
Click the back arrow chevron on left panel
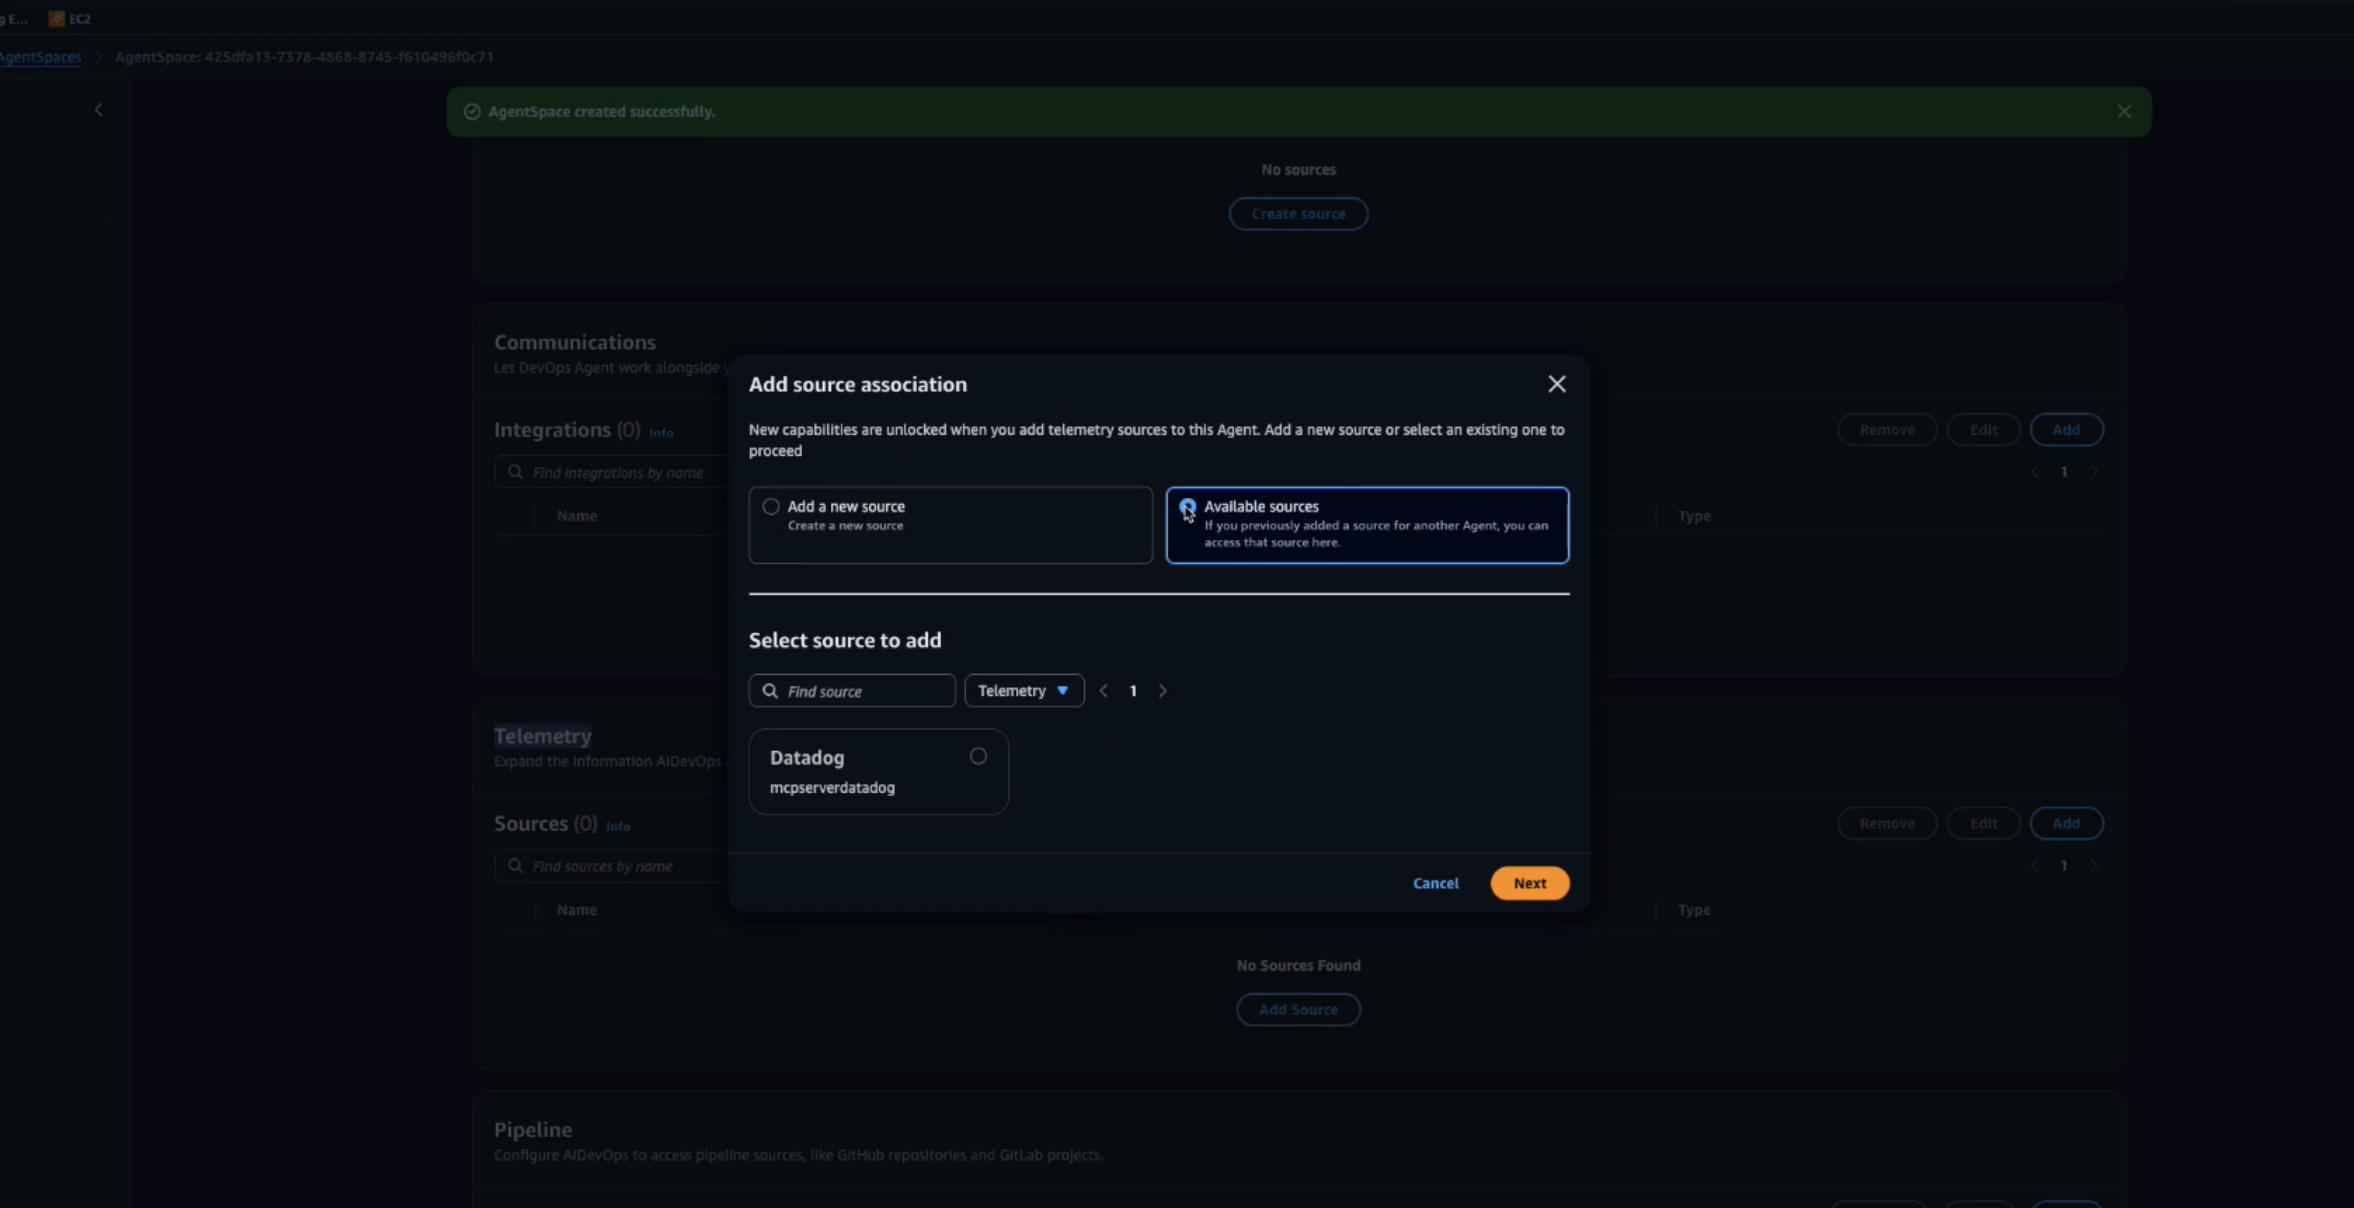[x=98, y=109]
